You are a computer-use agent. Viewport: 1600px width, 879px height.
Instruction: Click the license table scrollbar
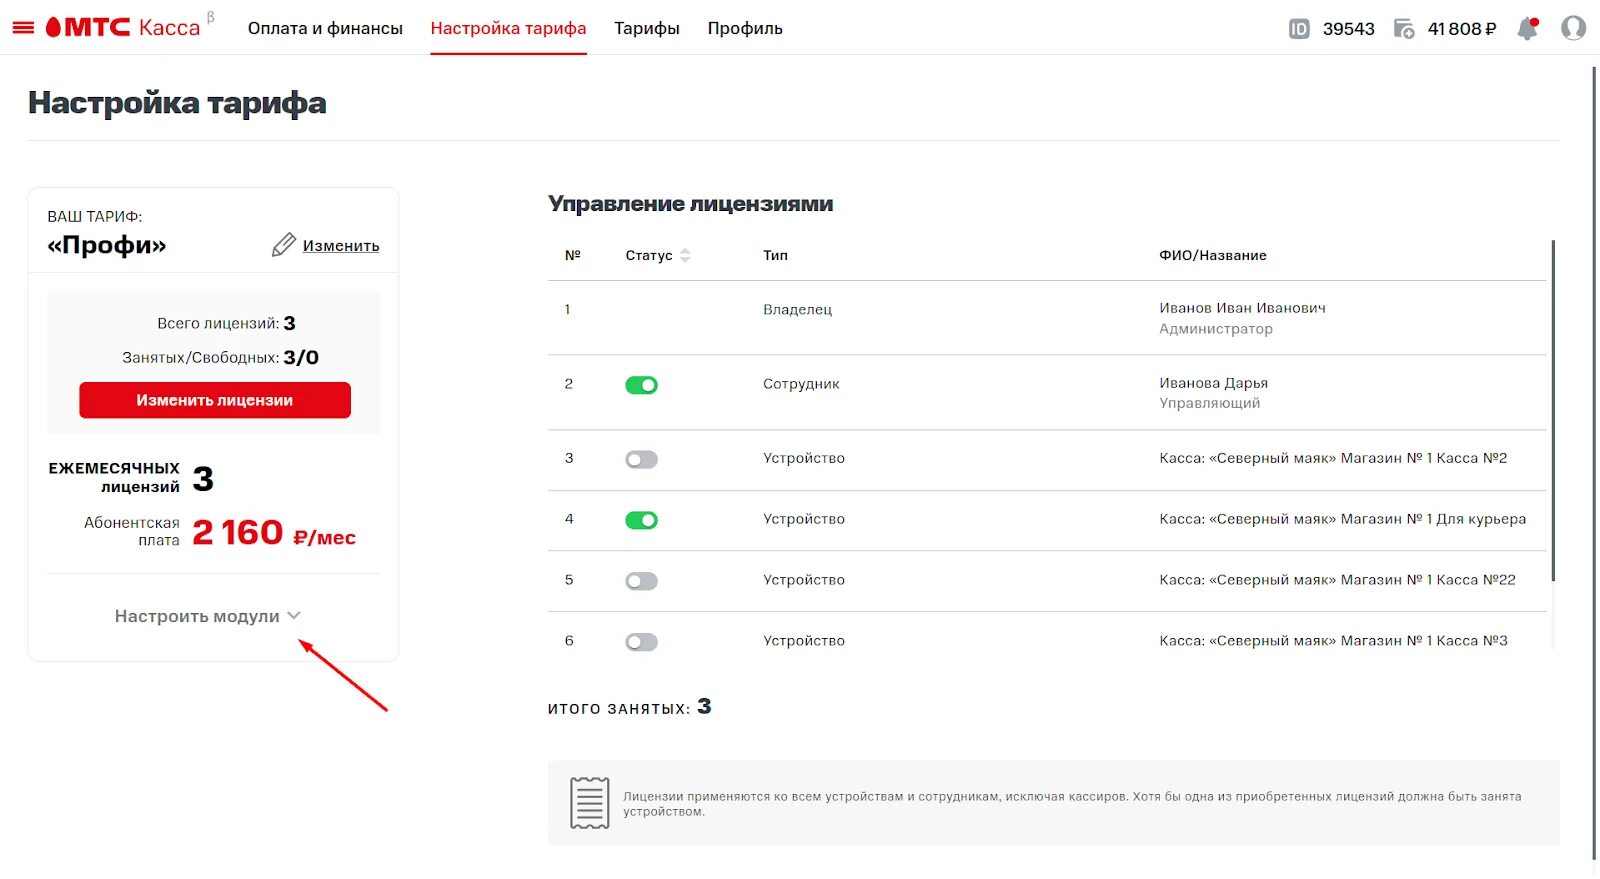[1553, 410]
